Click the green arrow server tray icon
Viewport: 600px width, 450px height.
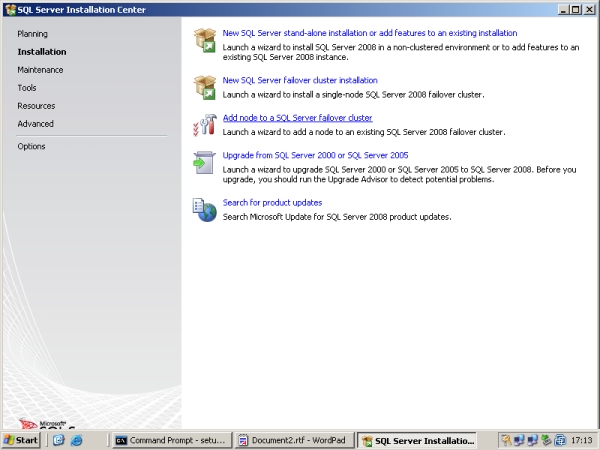(x=546, y=440)
